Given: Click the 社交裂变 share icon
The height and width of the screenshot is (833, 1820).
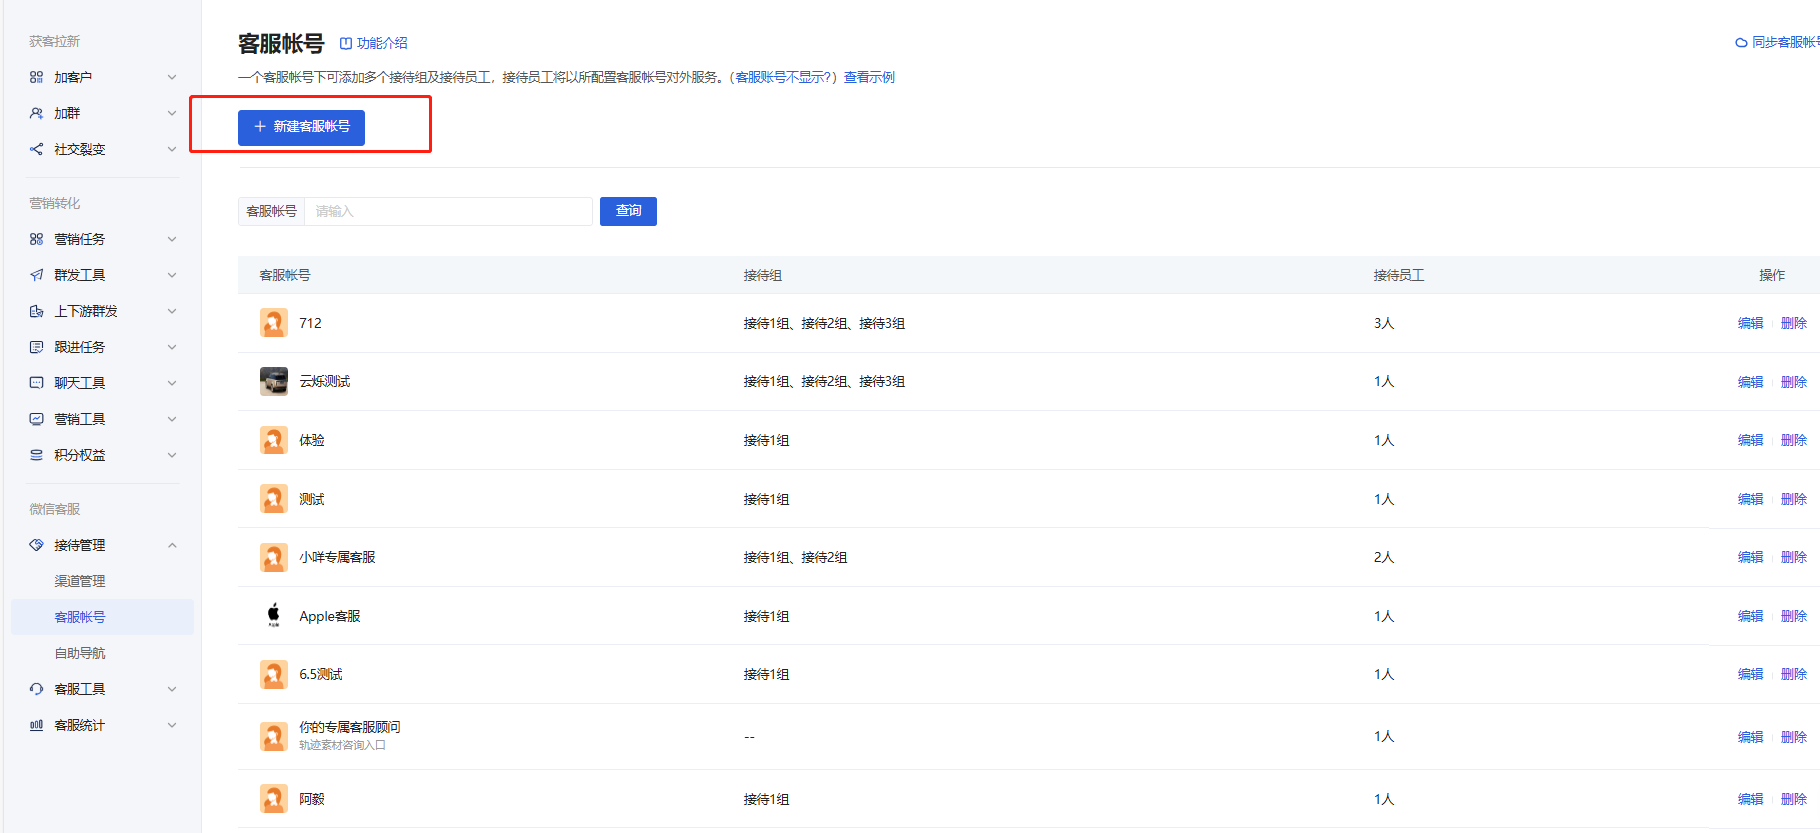Looking at the screenshot, I should pyautogui.click(x=36, y=149).
